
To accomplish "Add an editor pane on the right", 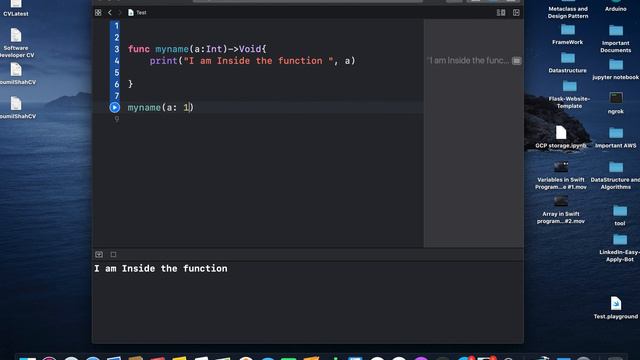I will coord(516,13).
